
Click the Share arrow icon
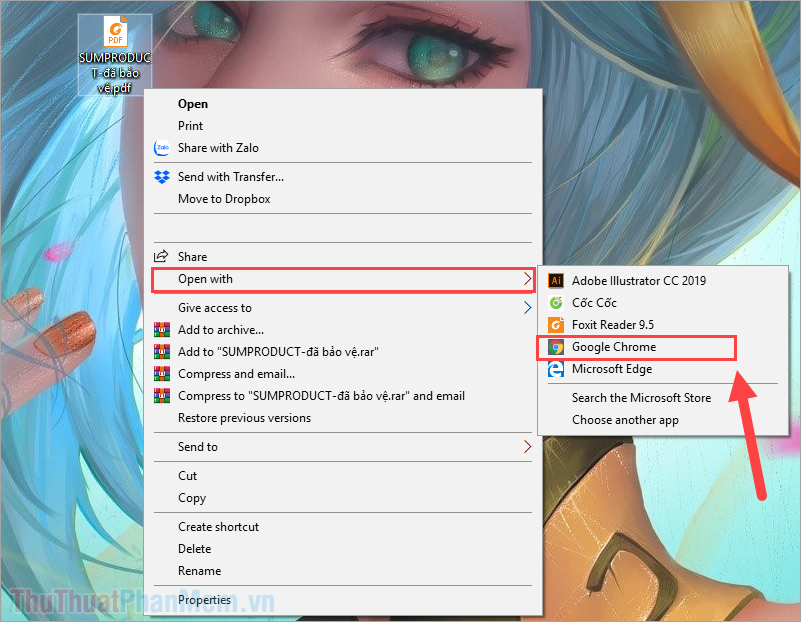[161, 256]
